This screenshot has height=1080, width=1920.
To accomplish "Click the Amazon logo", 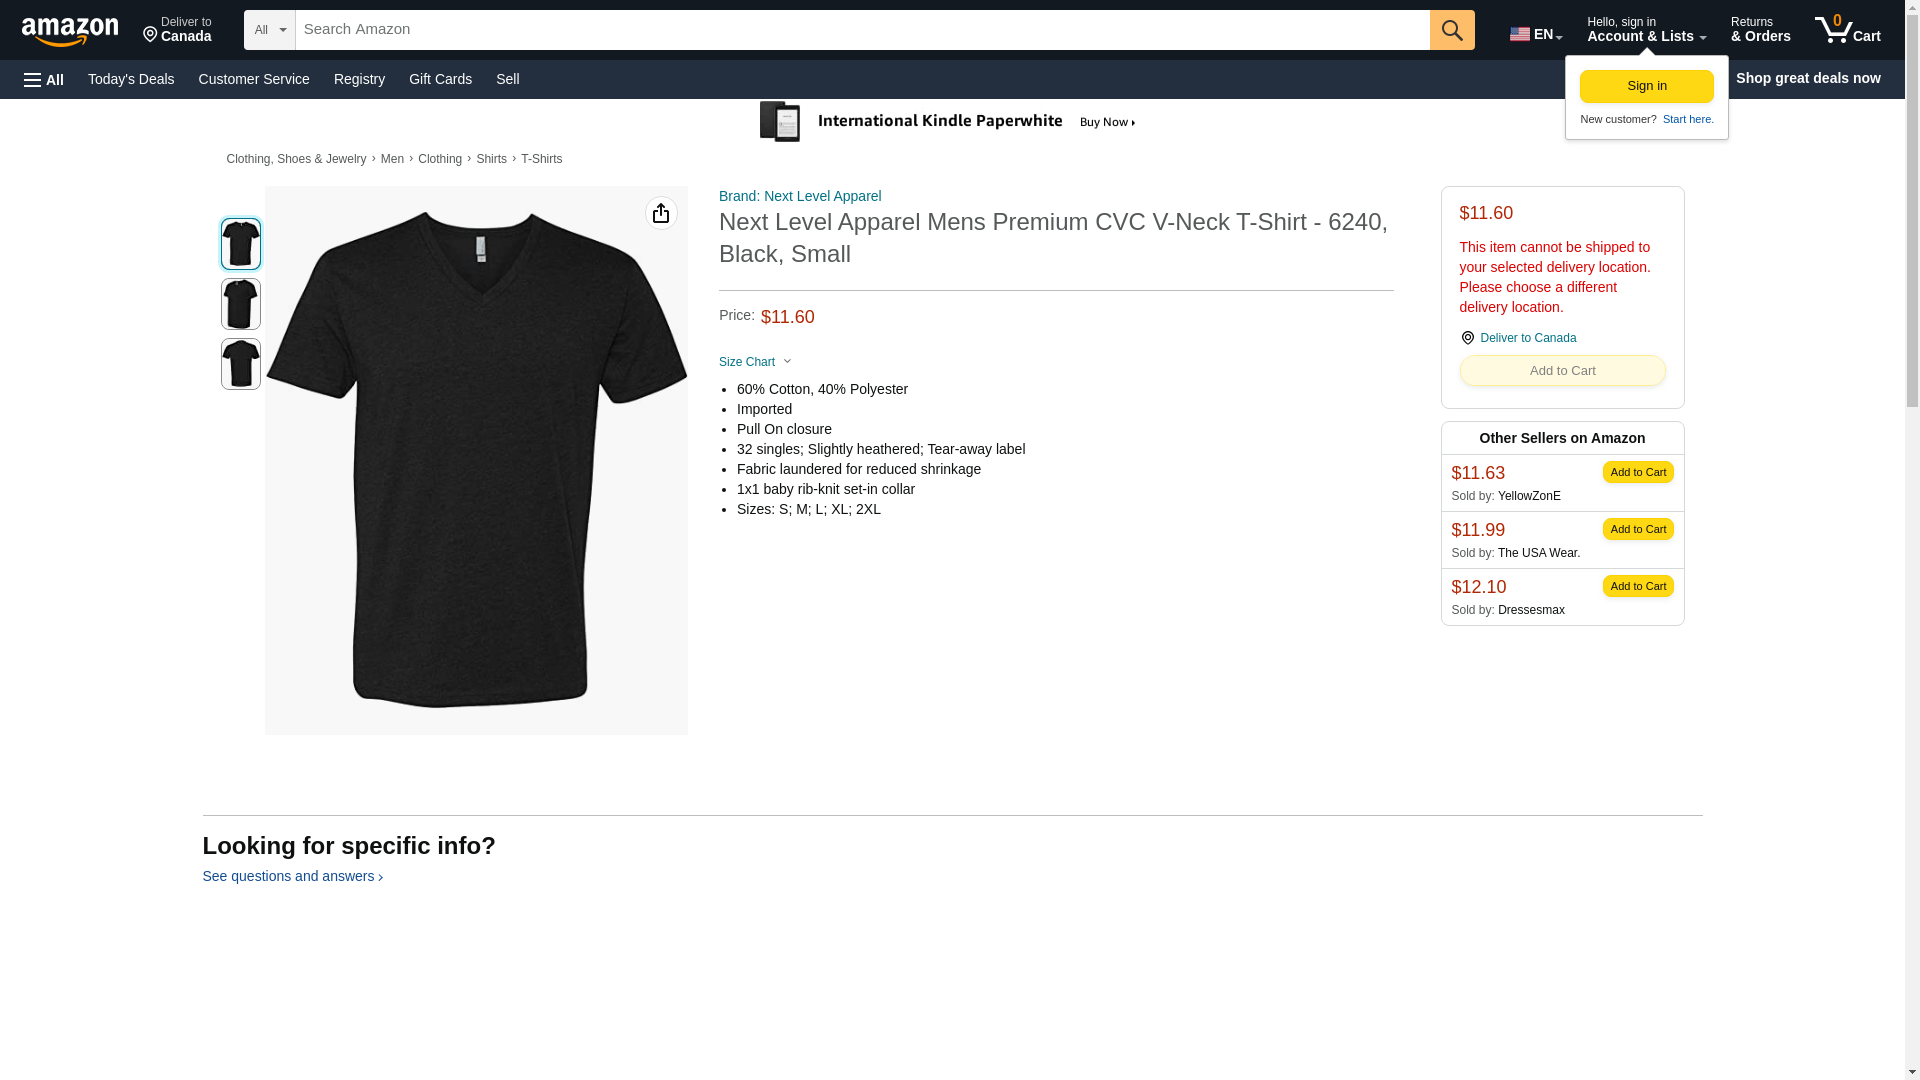I will [70, 31].
